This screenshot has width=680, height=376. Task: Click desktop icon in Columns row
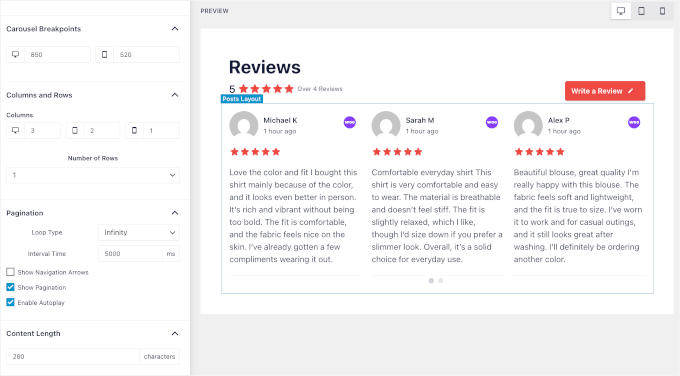16,131
